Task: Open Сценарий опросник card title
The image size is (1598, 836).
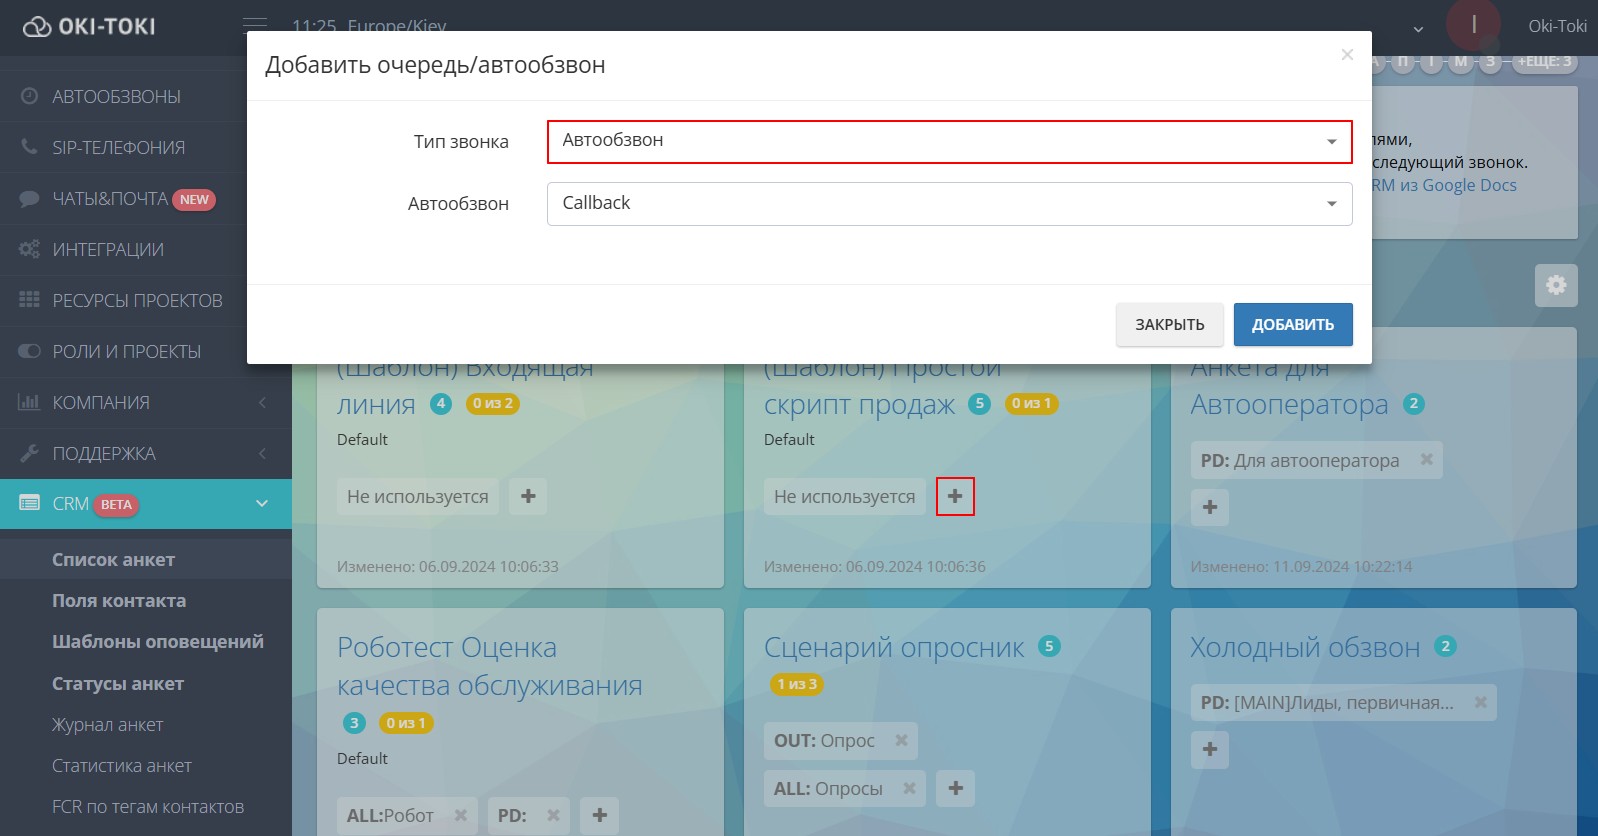Action: pyautogui.click(x=894, y=648)
